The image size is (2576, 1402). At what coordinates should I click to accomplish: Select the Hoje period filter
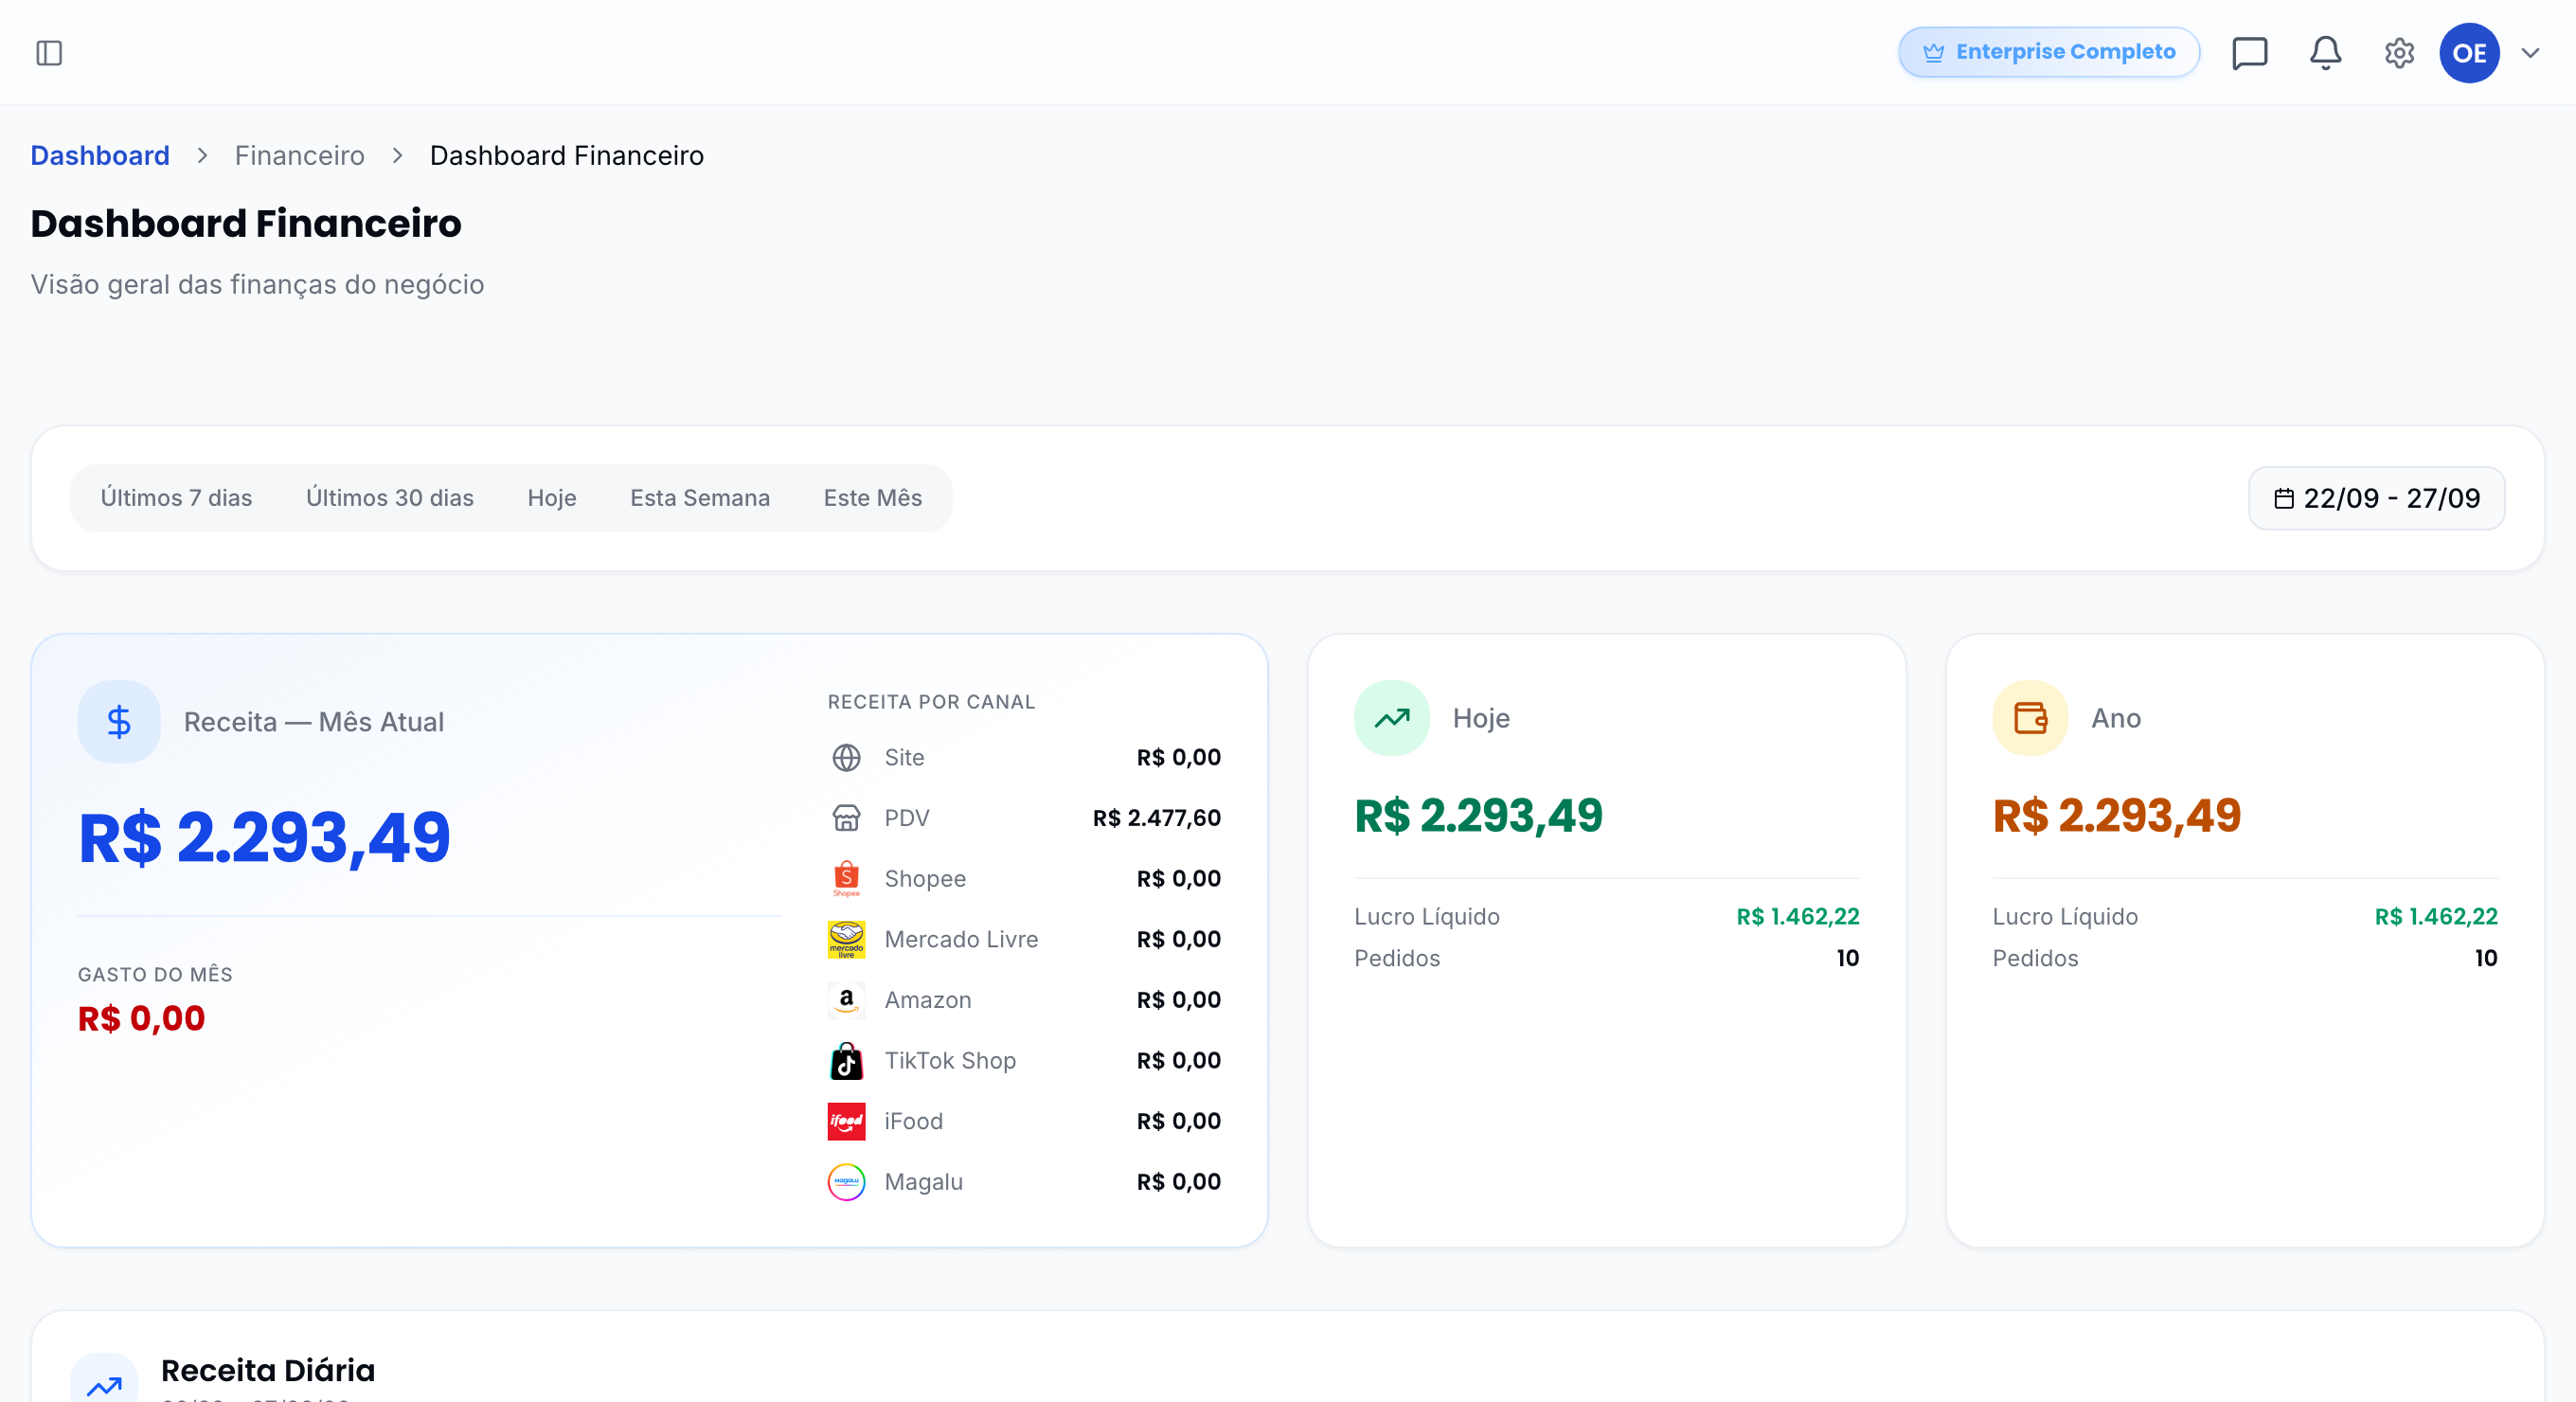(x=552, y=498)
